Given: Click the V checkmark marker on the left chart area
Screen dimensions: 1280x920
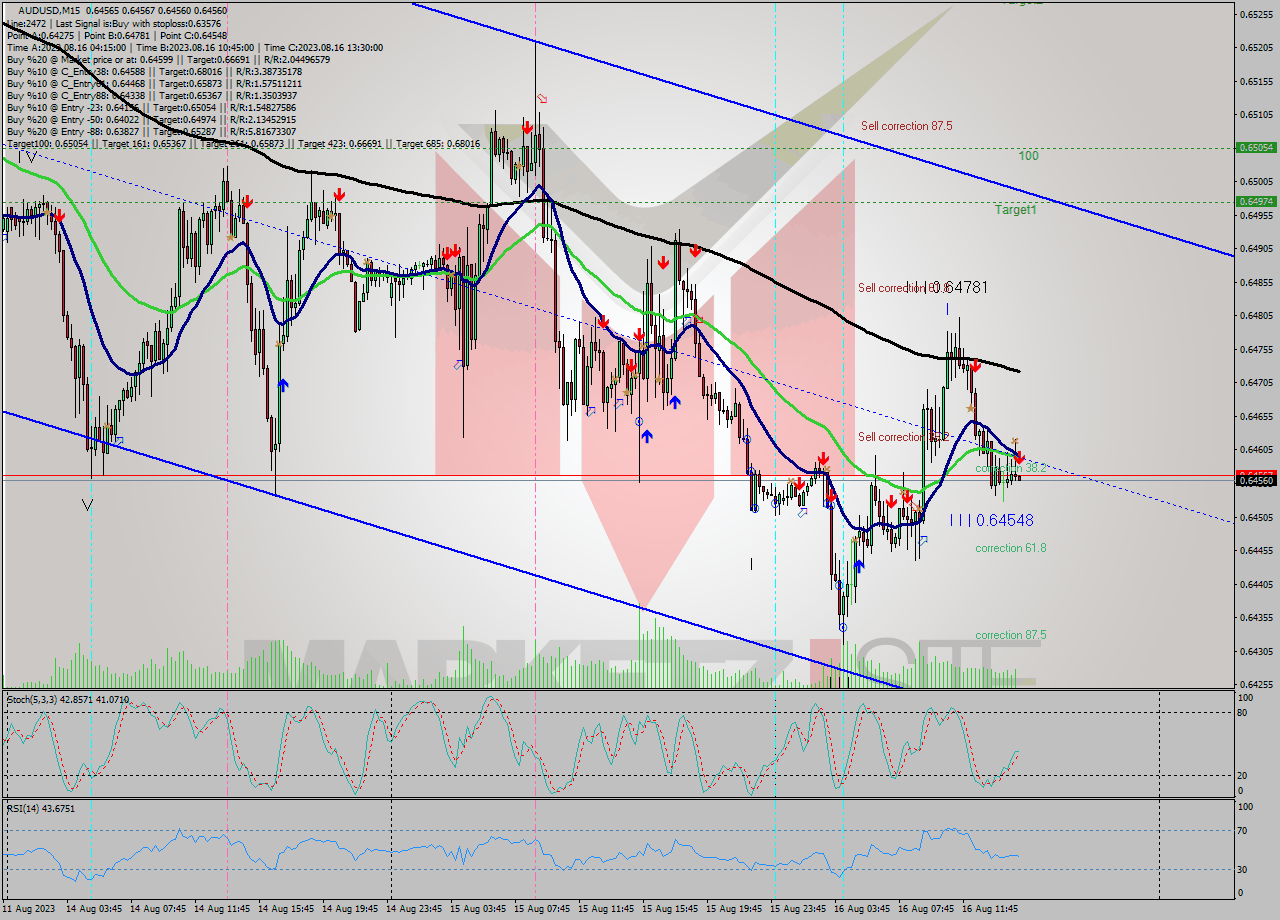Looking at the screenshot, I should (88, 505).
